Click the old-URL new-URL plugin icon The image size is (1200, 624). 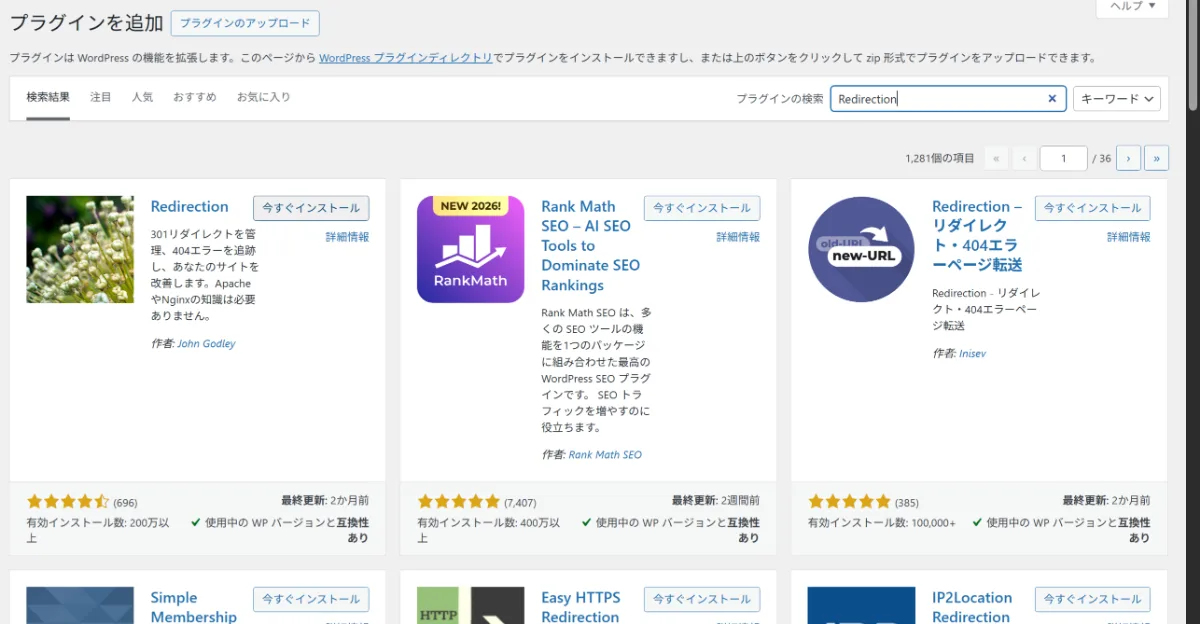861,249
